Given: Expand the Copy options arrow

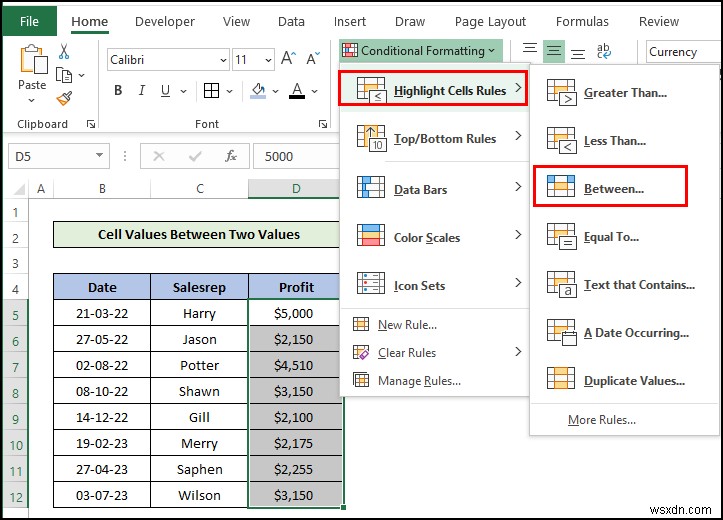Looking at the screenshot, I should [82, 75].
